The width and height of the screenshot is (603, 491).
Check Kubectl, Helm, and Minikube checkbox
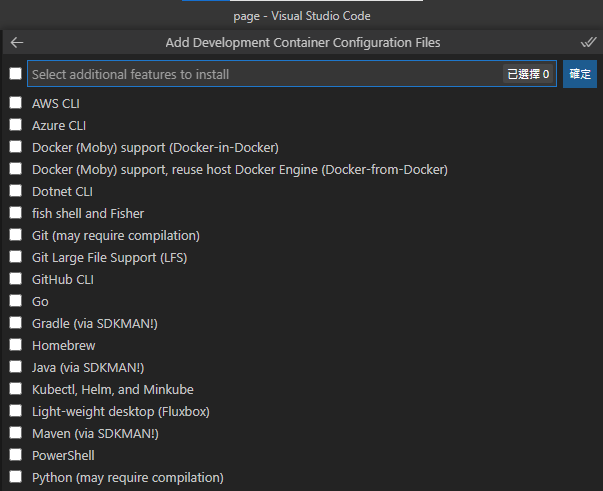pyautogui.click(x=15, y=389)
